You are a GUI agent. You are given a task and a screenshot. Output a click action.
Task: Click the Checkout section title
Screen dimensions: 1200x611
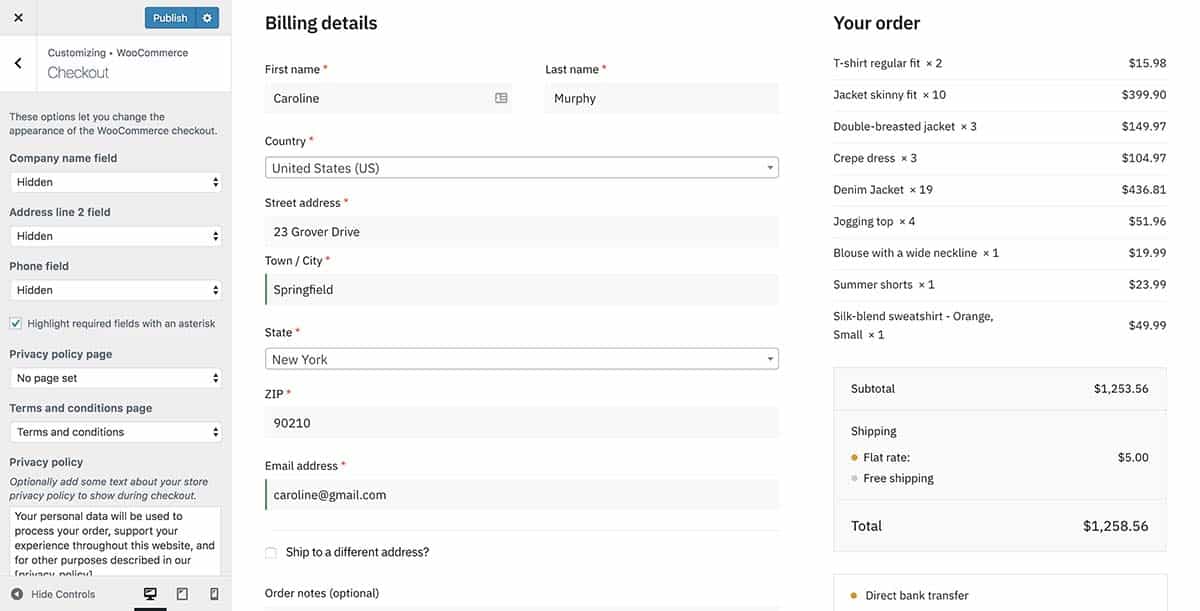[x=78, y=73]
